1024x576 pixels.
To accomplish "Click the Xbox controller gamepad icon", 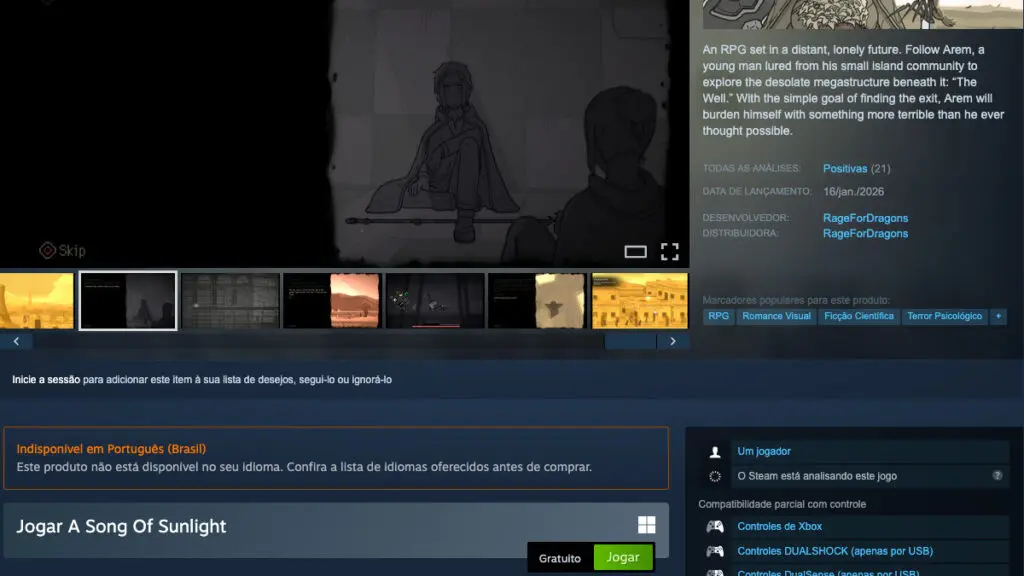I will [715, 527].
